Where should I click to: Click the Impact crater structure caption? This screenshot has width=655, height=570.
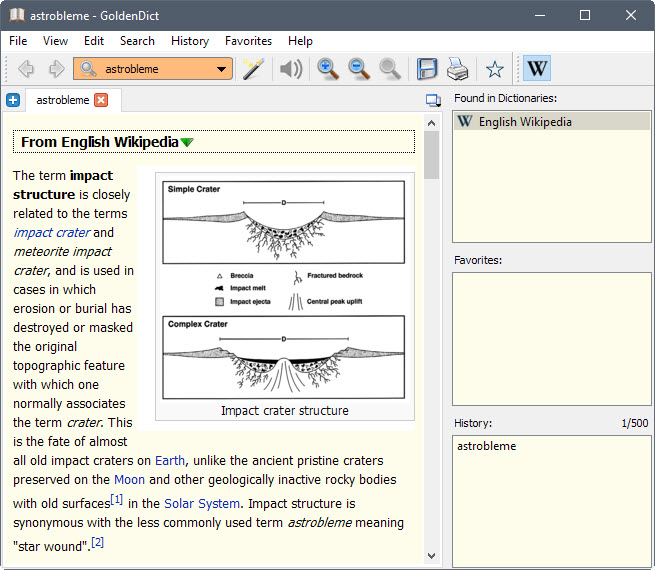tap(285, 410)
